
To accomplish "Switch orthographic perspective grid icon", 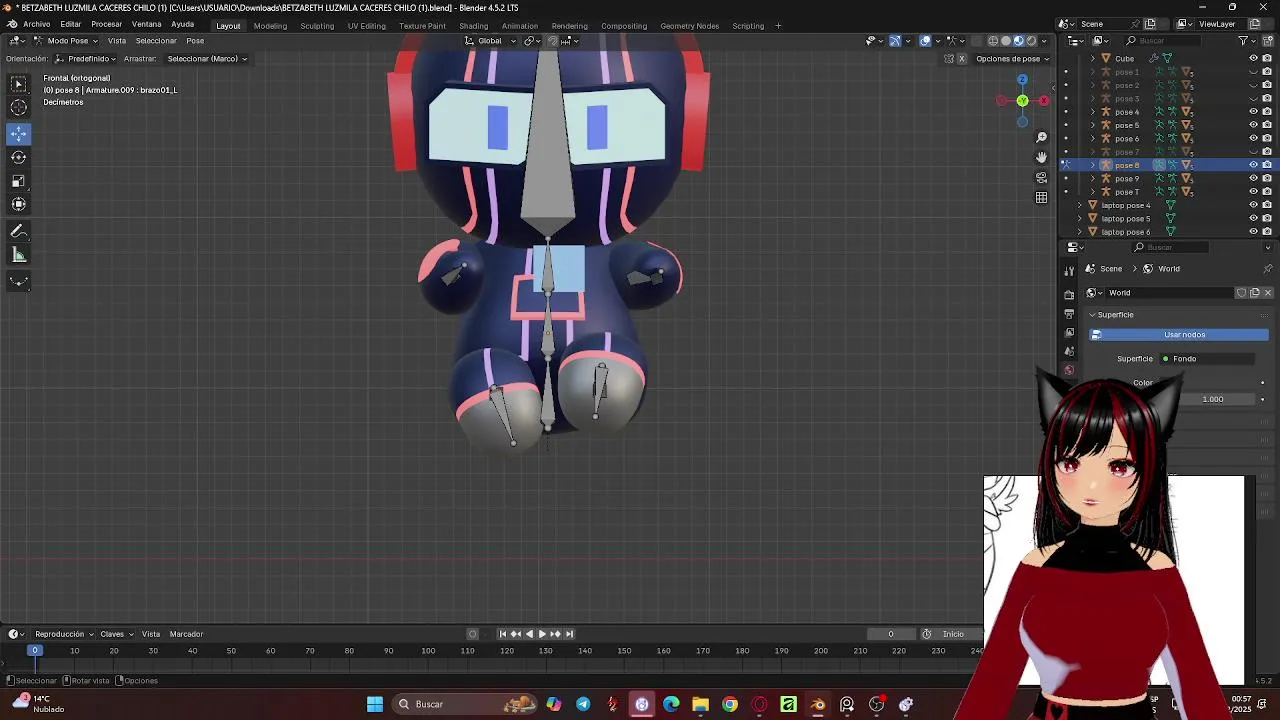I will pos(1041,198).
